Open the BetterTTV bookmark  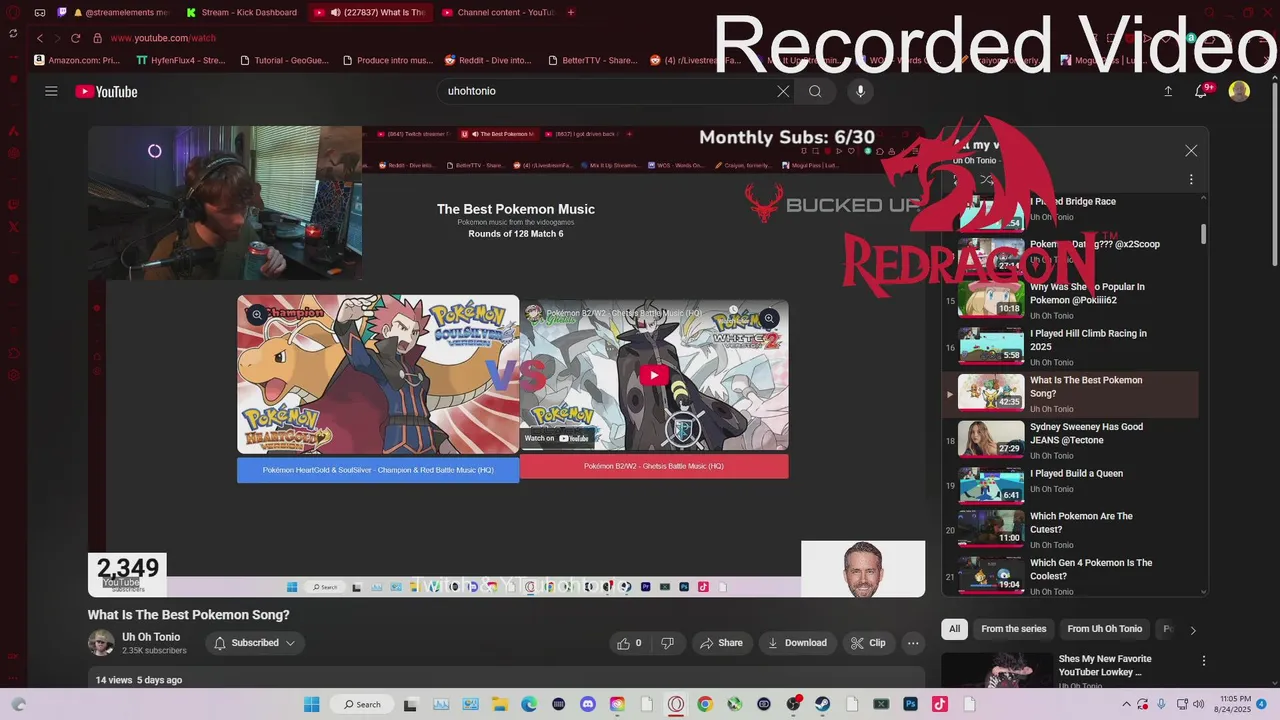[592, 60]
